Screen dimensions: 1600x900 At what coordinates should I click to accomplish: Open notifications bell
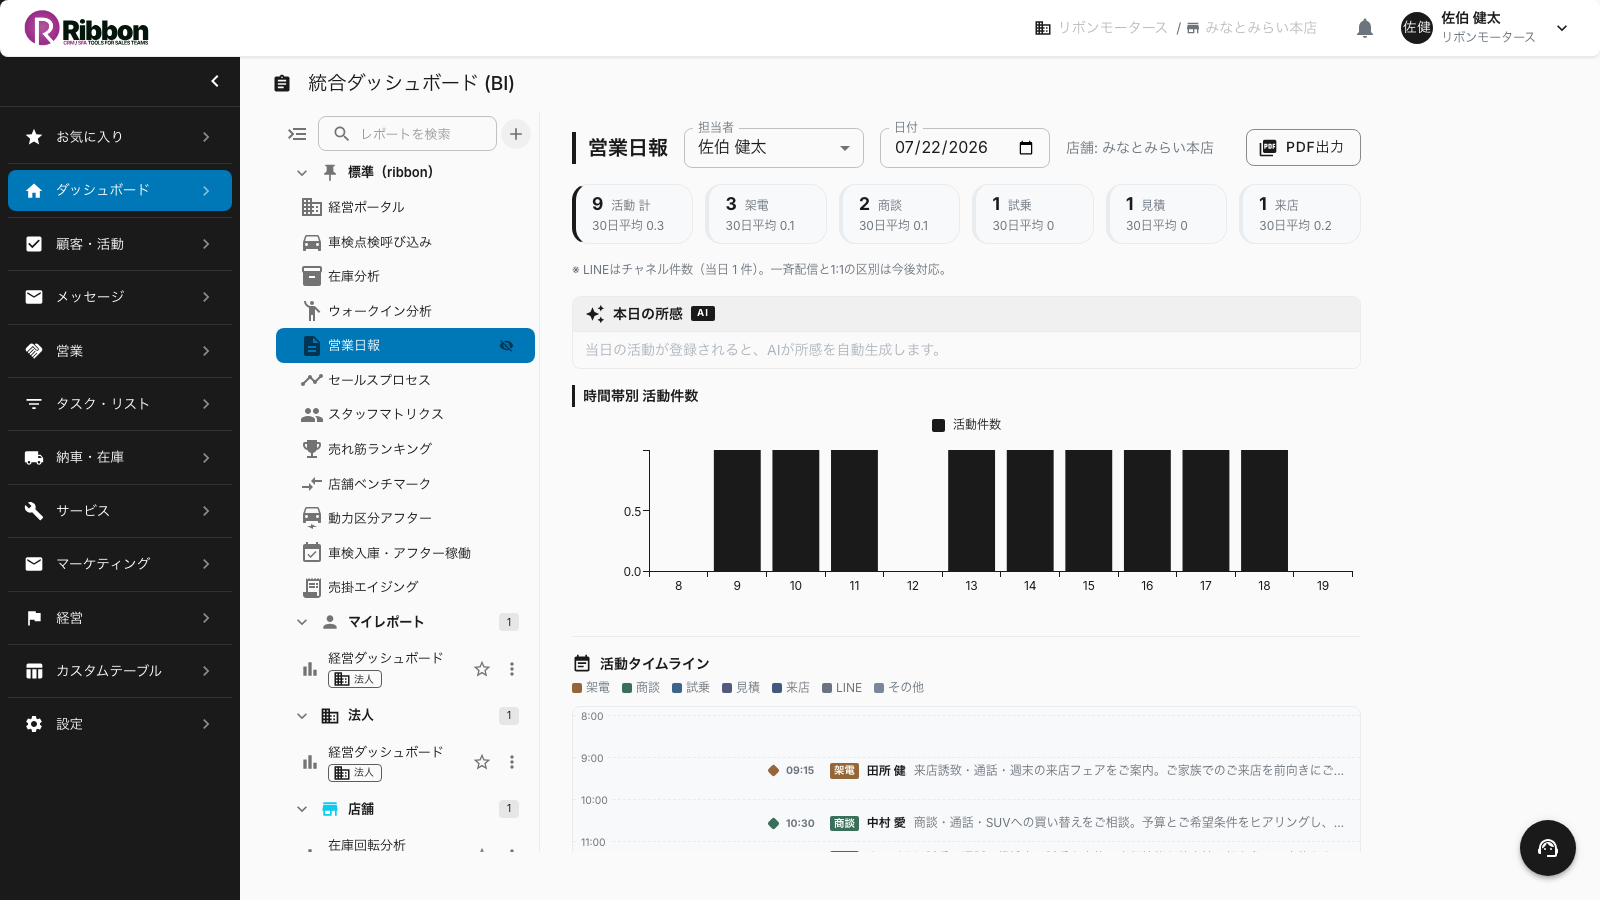(1365, 28)
